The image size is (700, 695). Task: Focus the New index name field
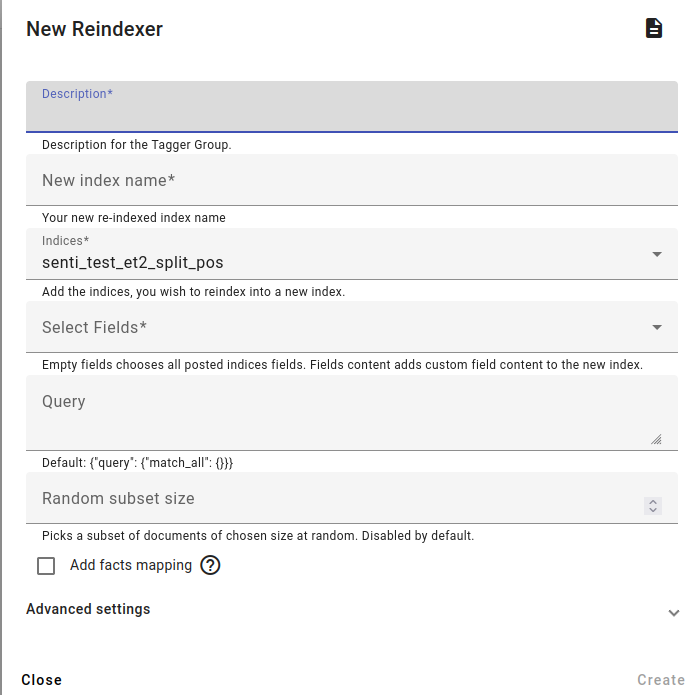[x=352, y=180]
